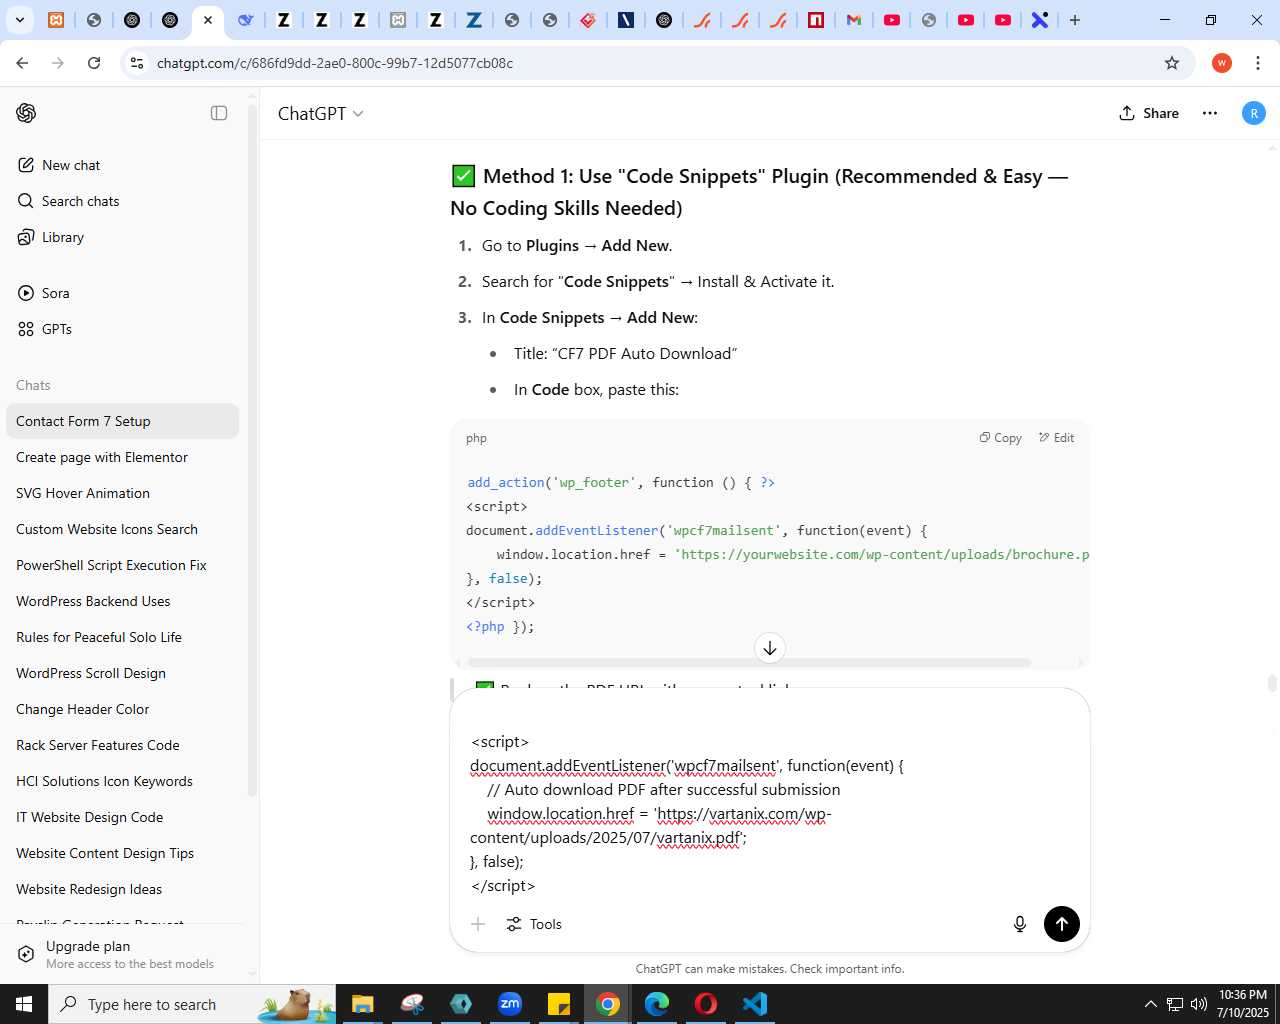Open Website Content Design Tips chat
Image resolution: width=1280 pixels, height=1024 pixels.
pyautogui.click(x=122, y=853)
